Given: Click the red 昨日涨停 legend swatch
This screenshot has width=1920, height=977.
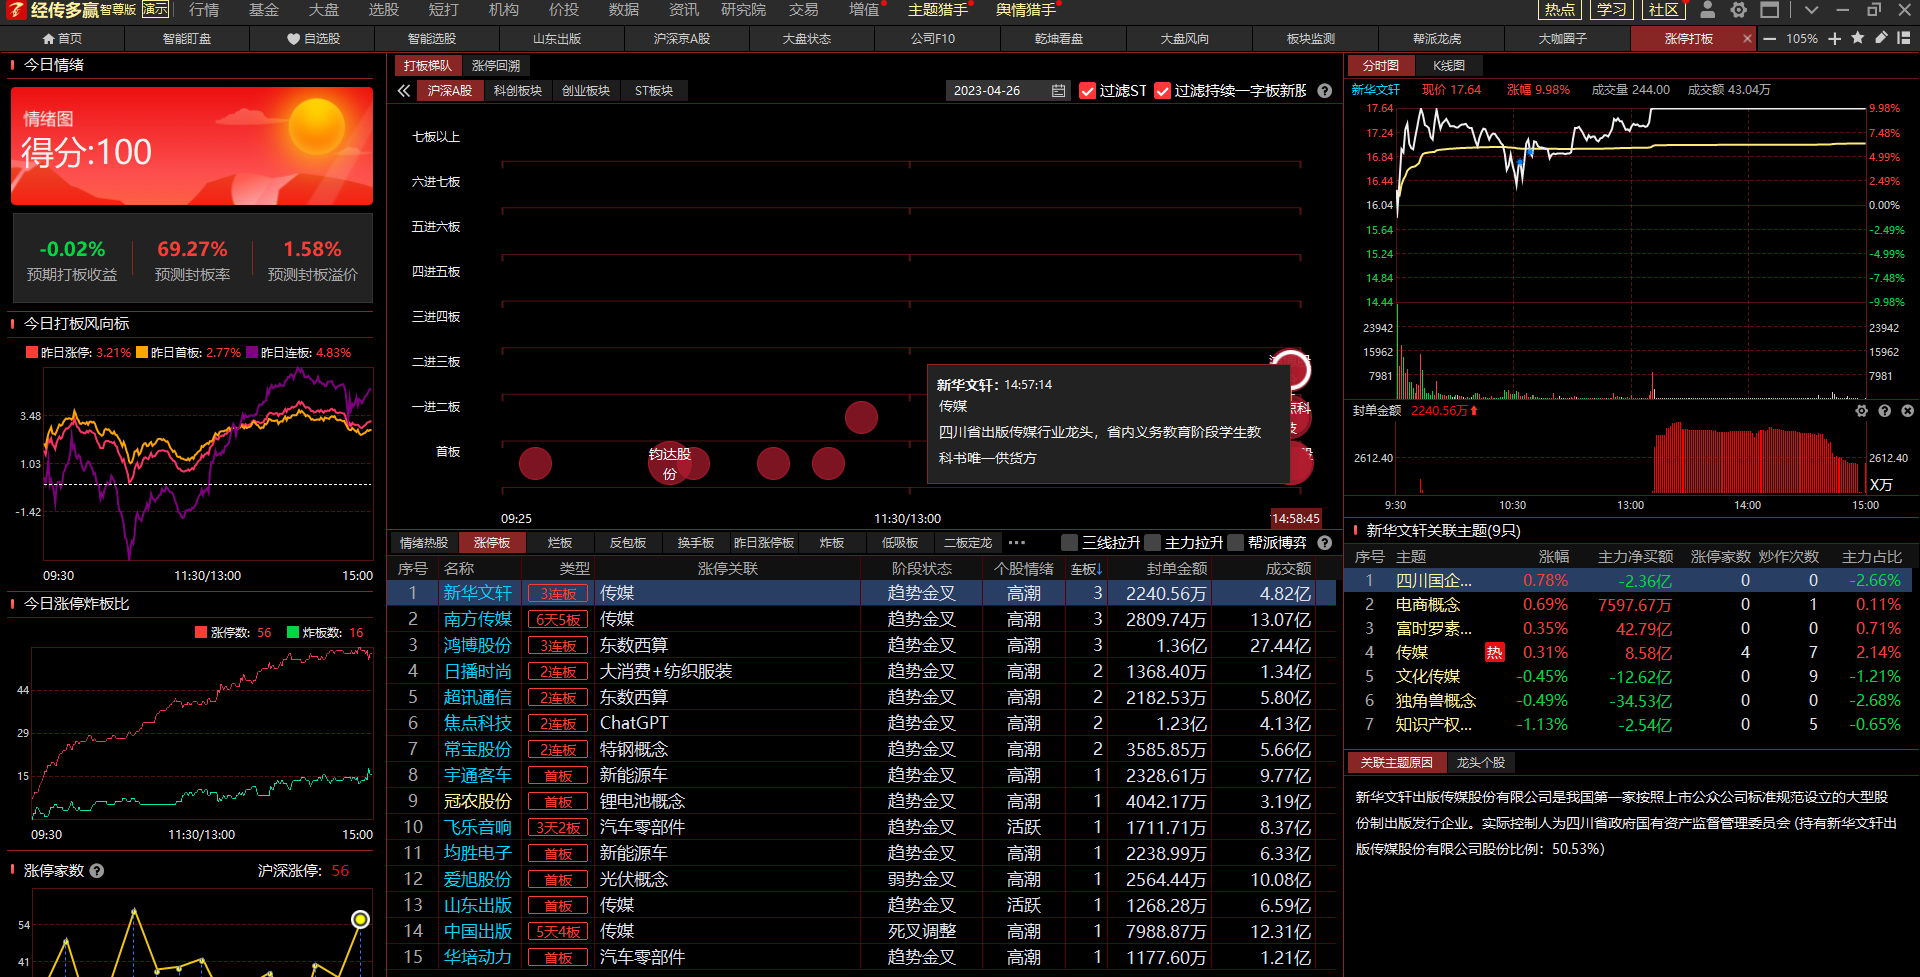Looking at the screenshot, I should pos(32,352).
